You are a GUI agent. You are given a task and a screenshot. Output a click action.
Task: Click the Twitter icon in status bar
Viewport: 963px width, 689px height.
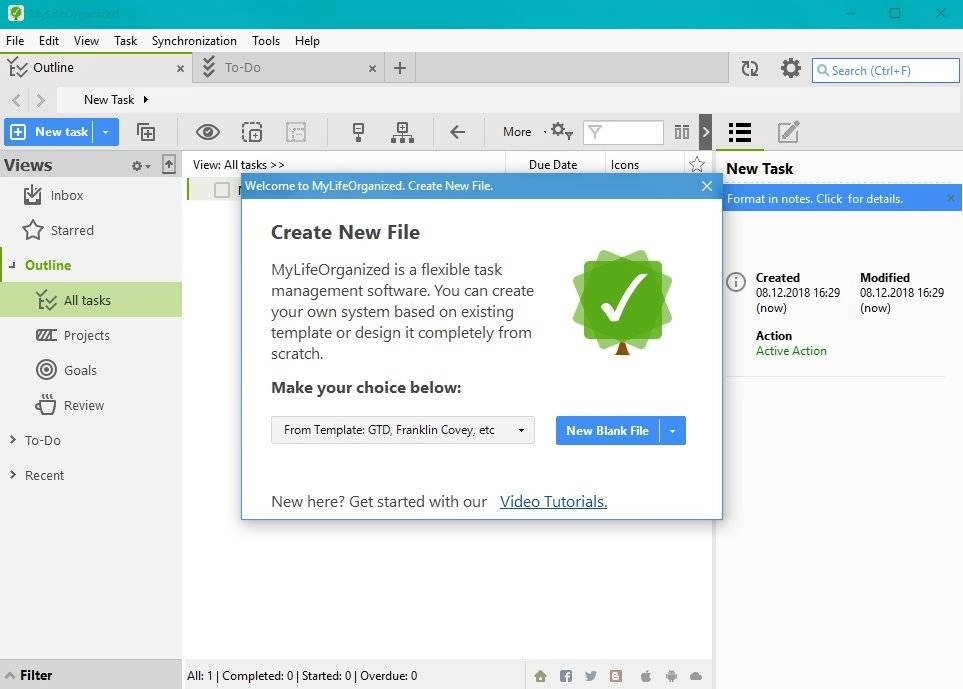tap(591, 676)
